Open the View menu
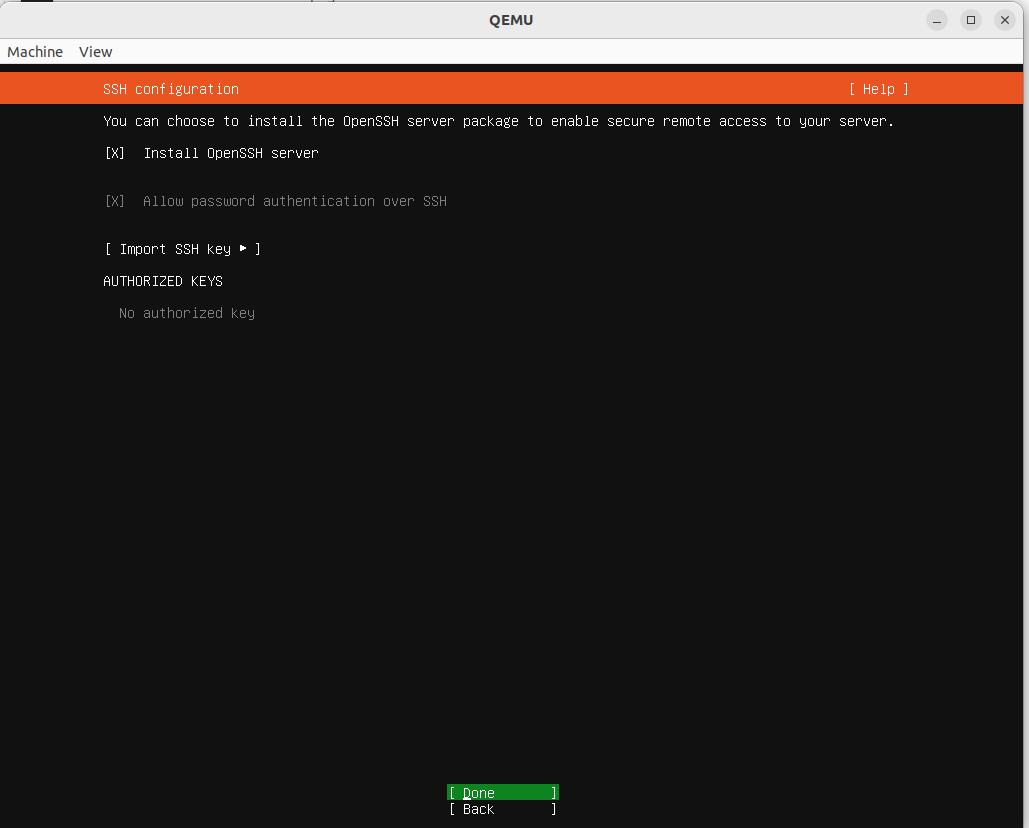 click(x=95, y=52)
